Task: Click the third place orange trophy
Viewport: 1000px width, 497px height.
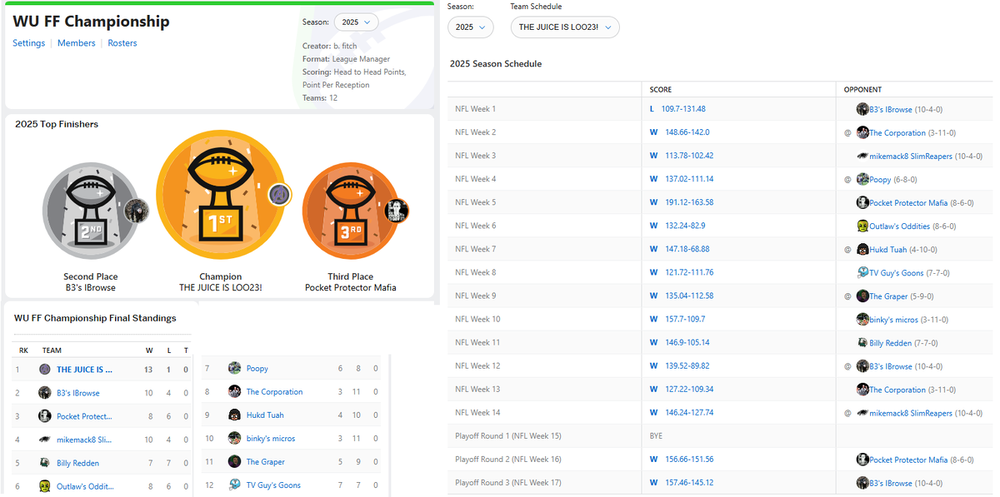Action: coord(349,210)
